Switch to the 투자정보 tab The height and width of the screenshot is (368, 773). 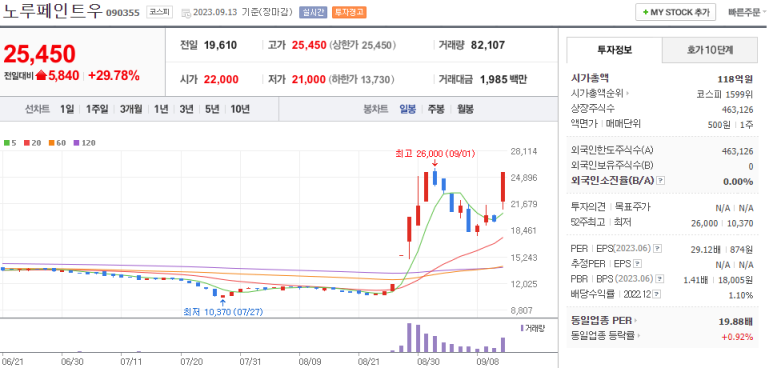[x=614, y=50]
